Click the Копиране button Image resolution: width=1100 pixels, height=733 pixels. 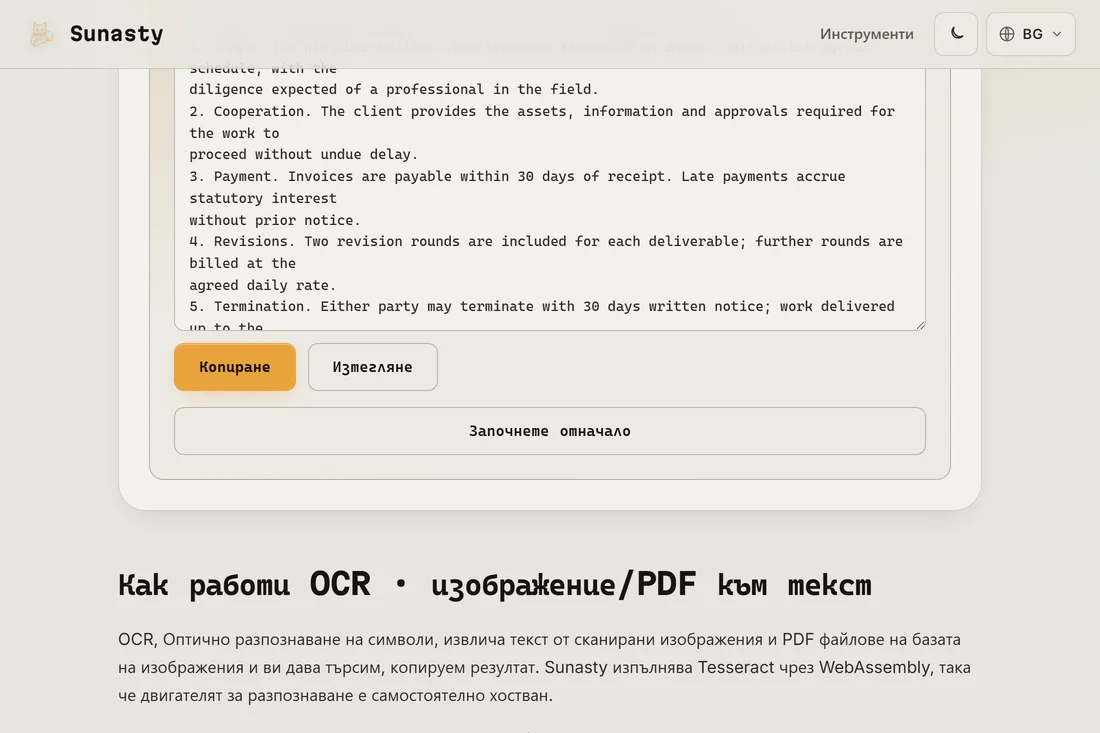(234, 367)
